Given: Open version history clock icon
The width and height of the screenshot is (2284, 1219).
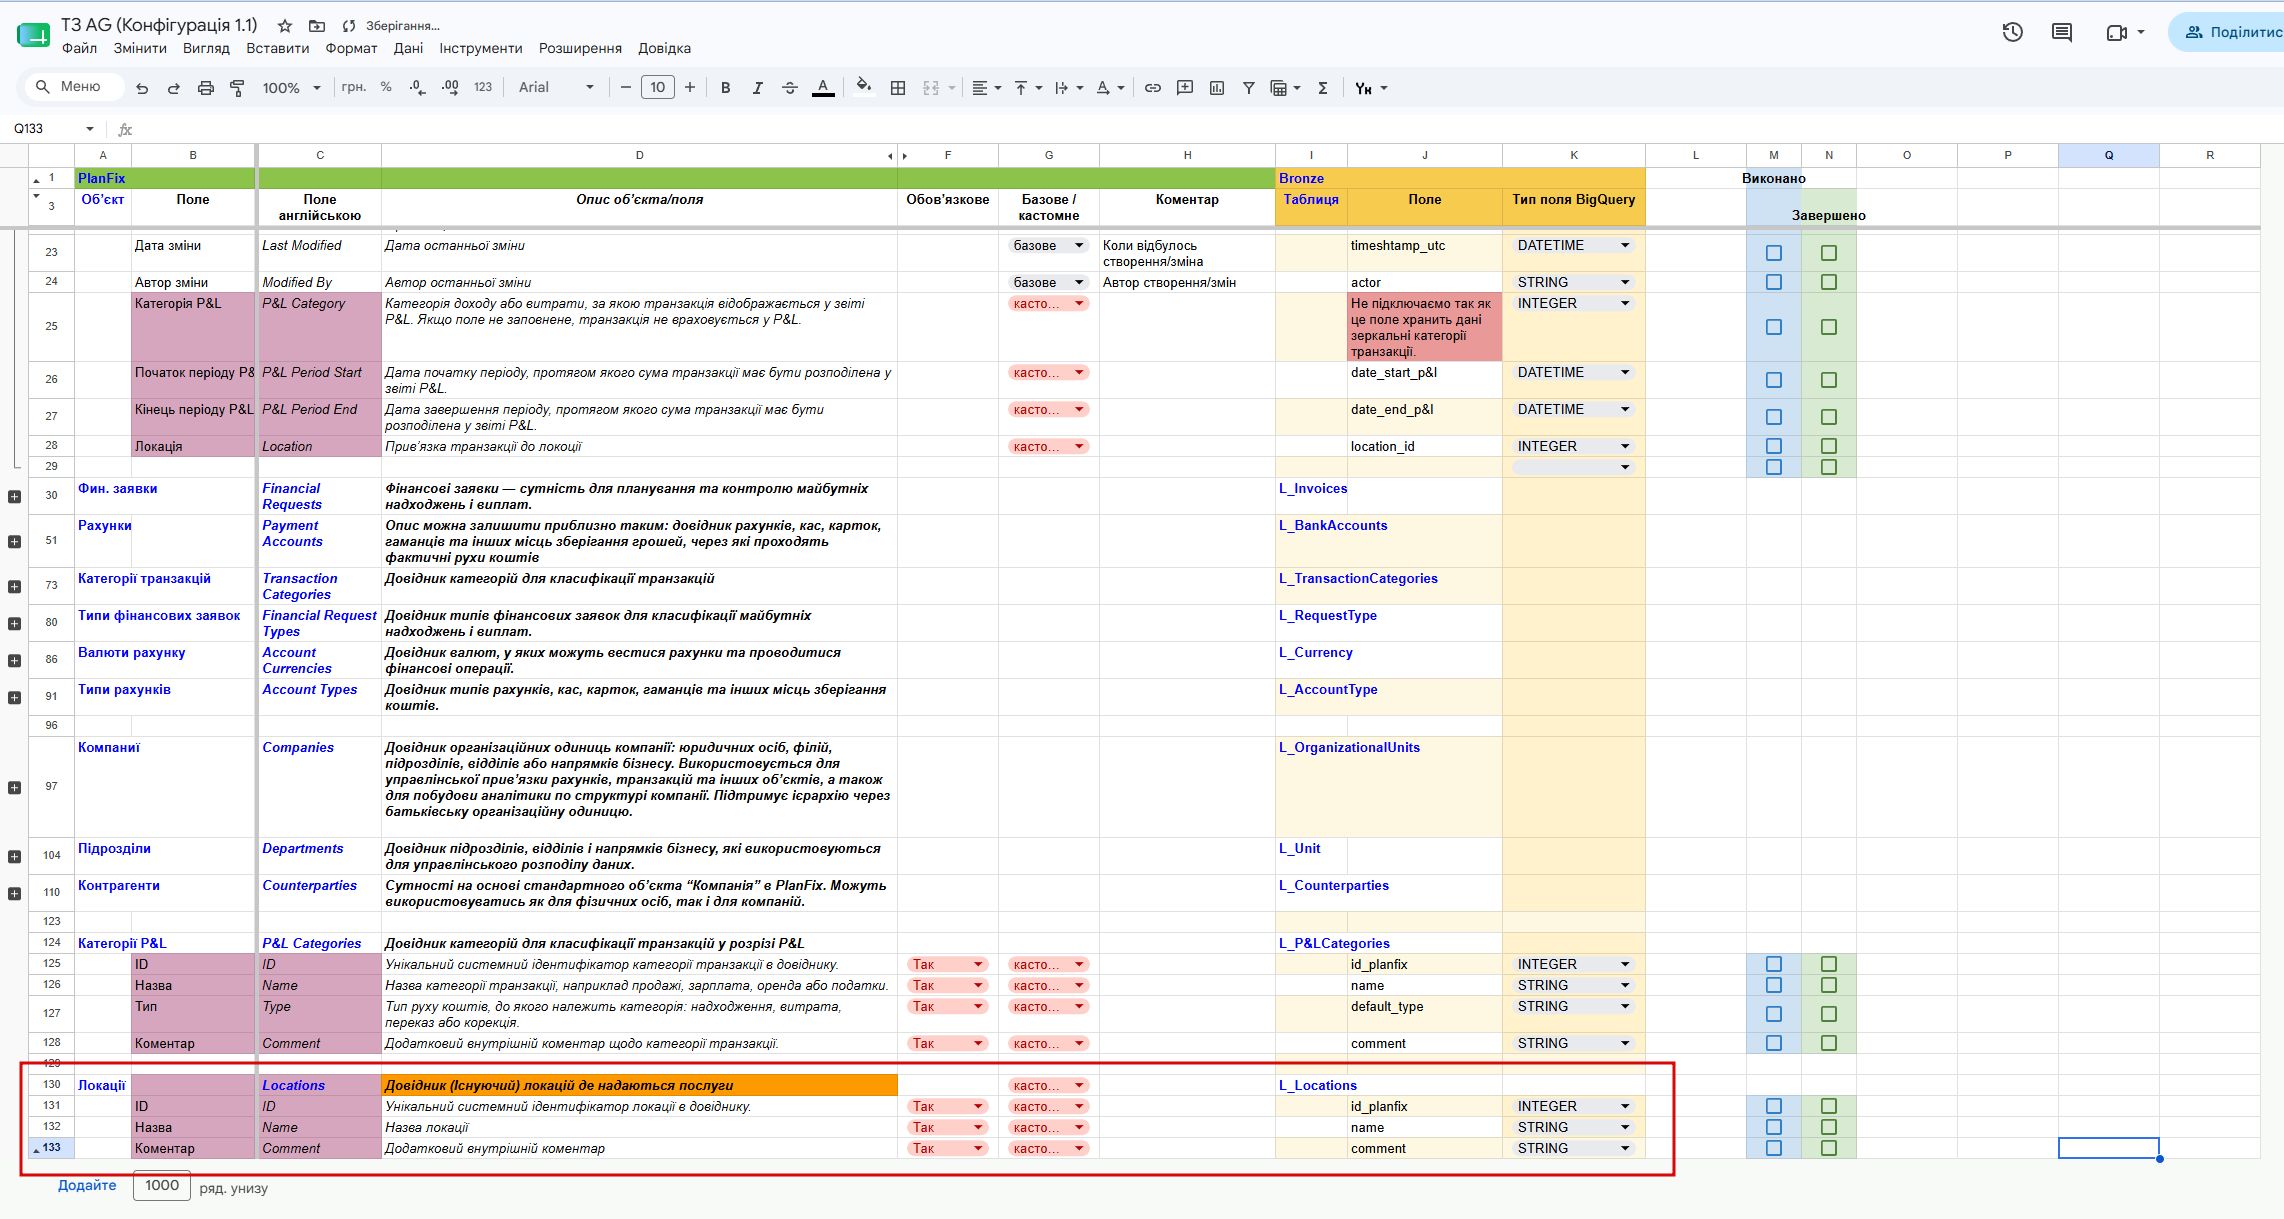Looking at the screenshot, I should coord(2012,32).
